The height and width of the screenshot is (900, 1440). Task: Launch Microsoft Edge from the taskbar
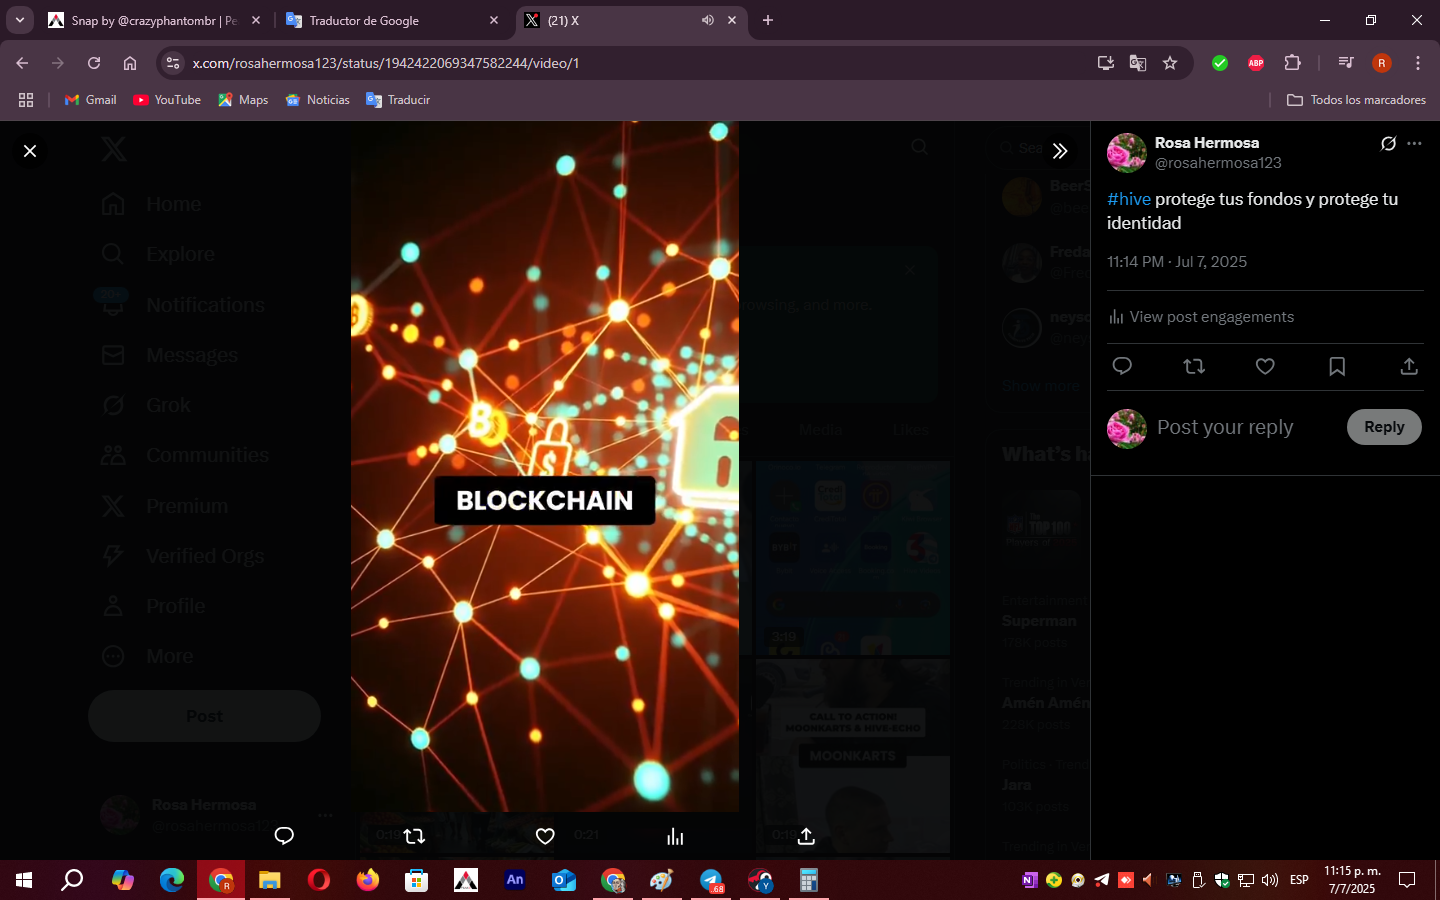pyautogui.click(x=172, y=880)
